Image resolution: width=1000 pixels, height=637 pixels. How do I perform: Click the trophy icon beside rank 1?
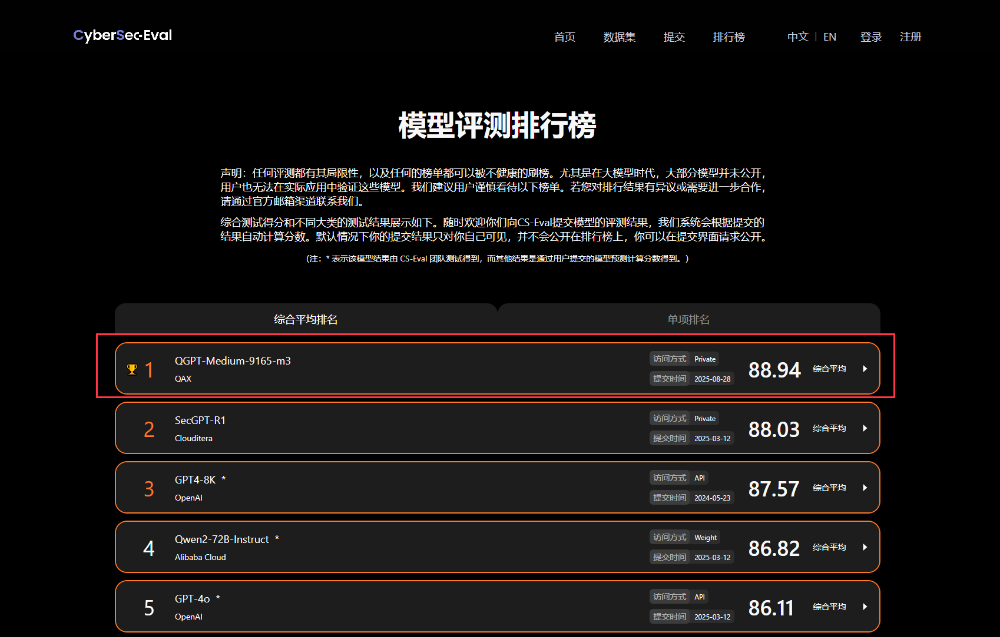pos(132,369)
